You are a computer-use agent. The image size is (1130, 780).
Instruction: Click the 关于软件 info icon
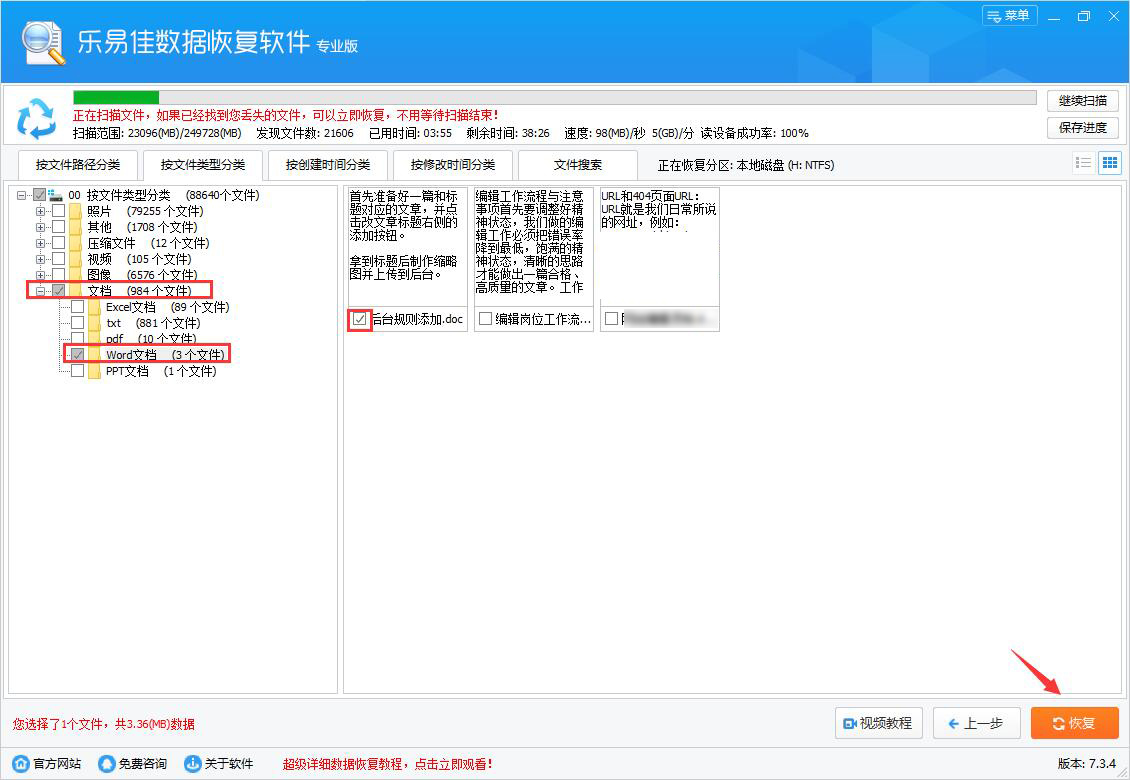click(193, 763)
